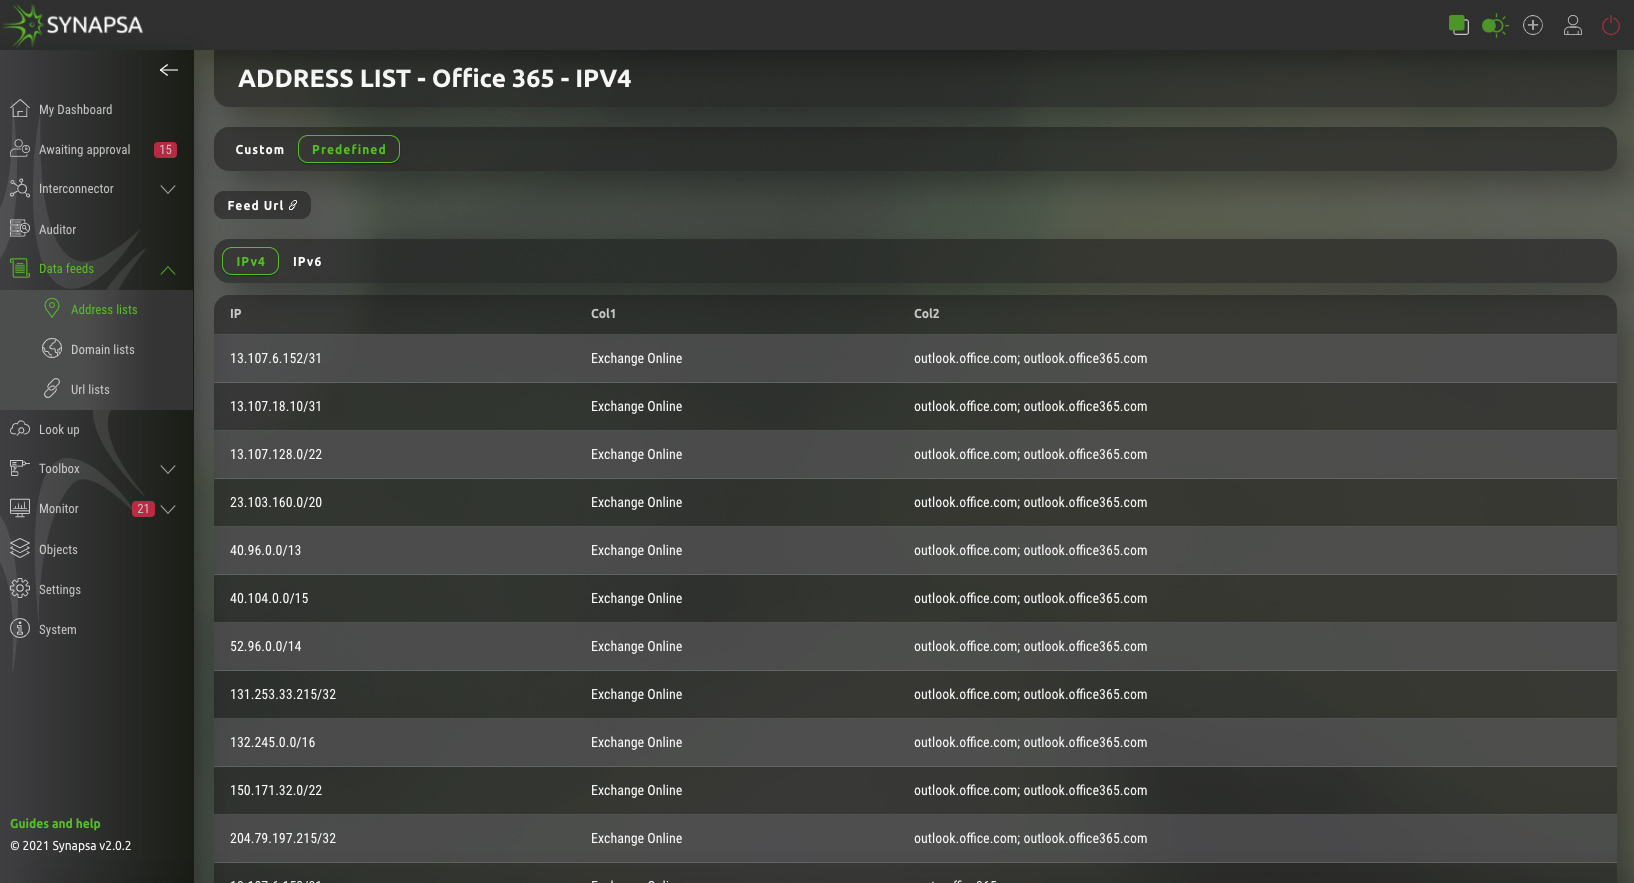1634x883 pixels.
Task: Click the Data feeds list icon
Action: click(19, 268)
